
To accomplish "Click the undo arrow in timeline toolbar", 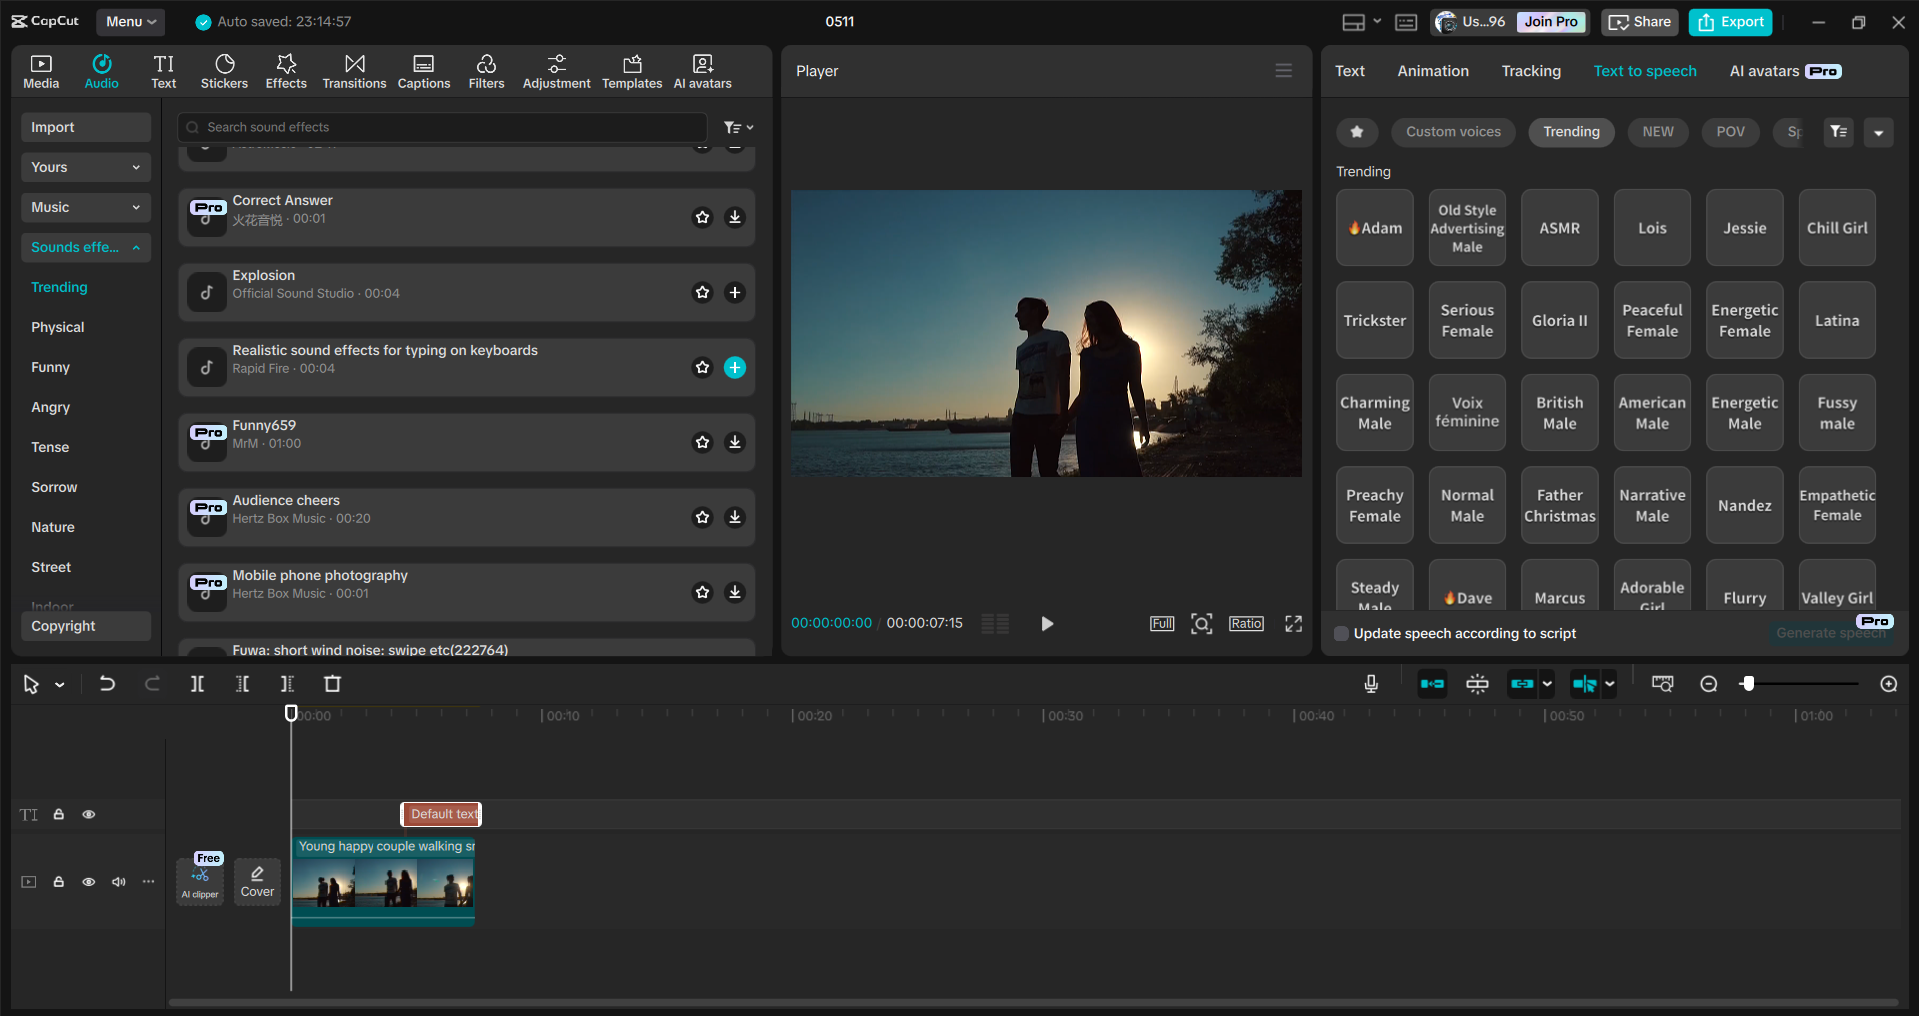I will [x=107, y=684].
